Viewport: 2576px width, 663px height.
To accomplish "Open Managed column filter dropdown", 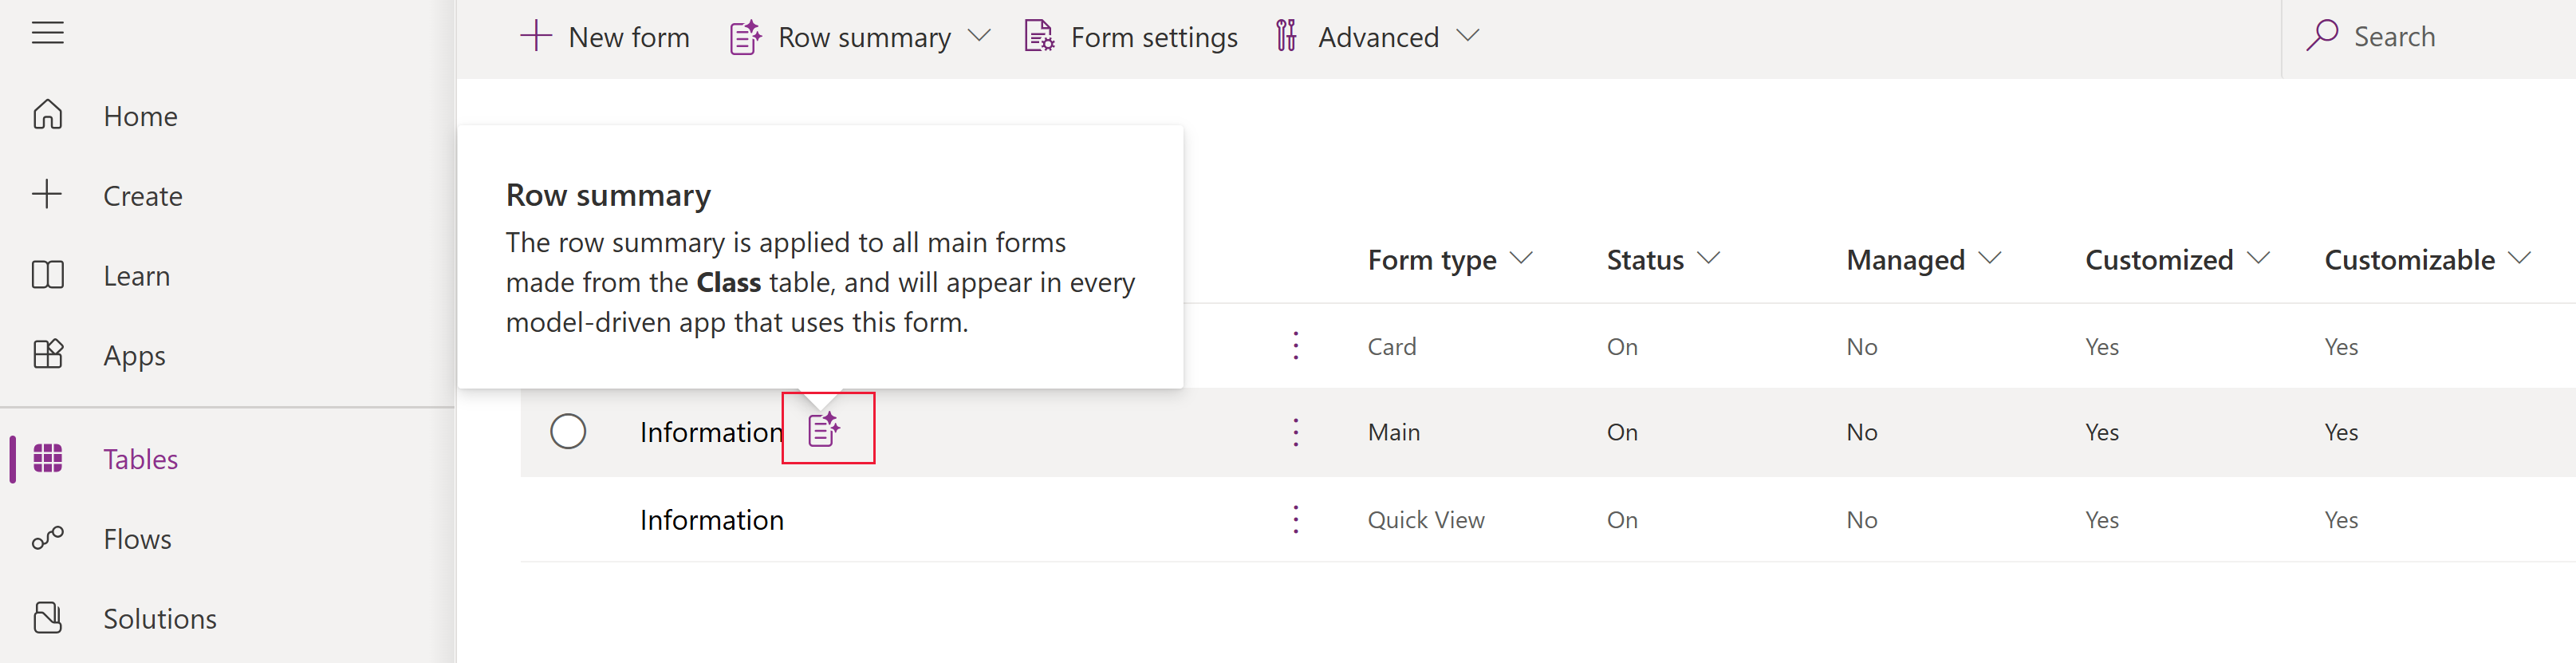I will 1990,258.
